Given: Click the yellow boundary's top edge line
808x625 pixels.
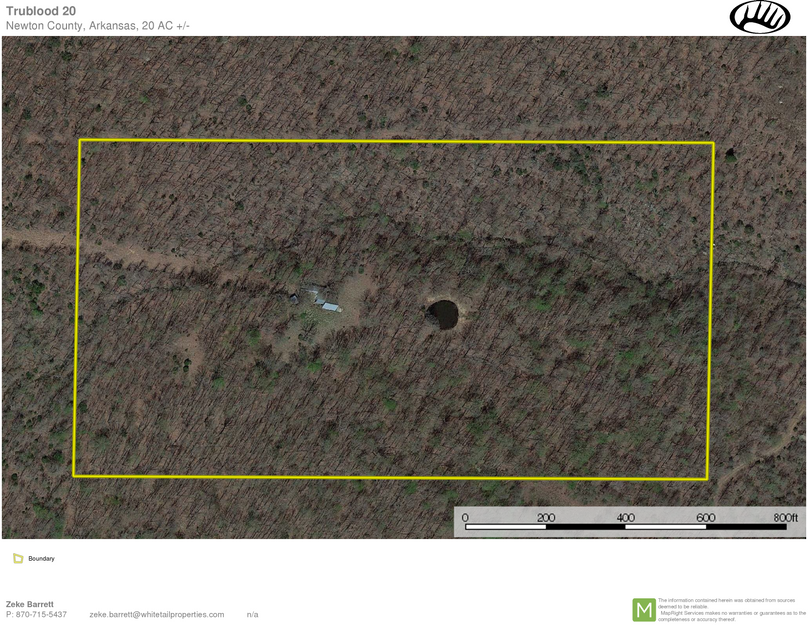Looking at the screenshot, I should 400,141.
